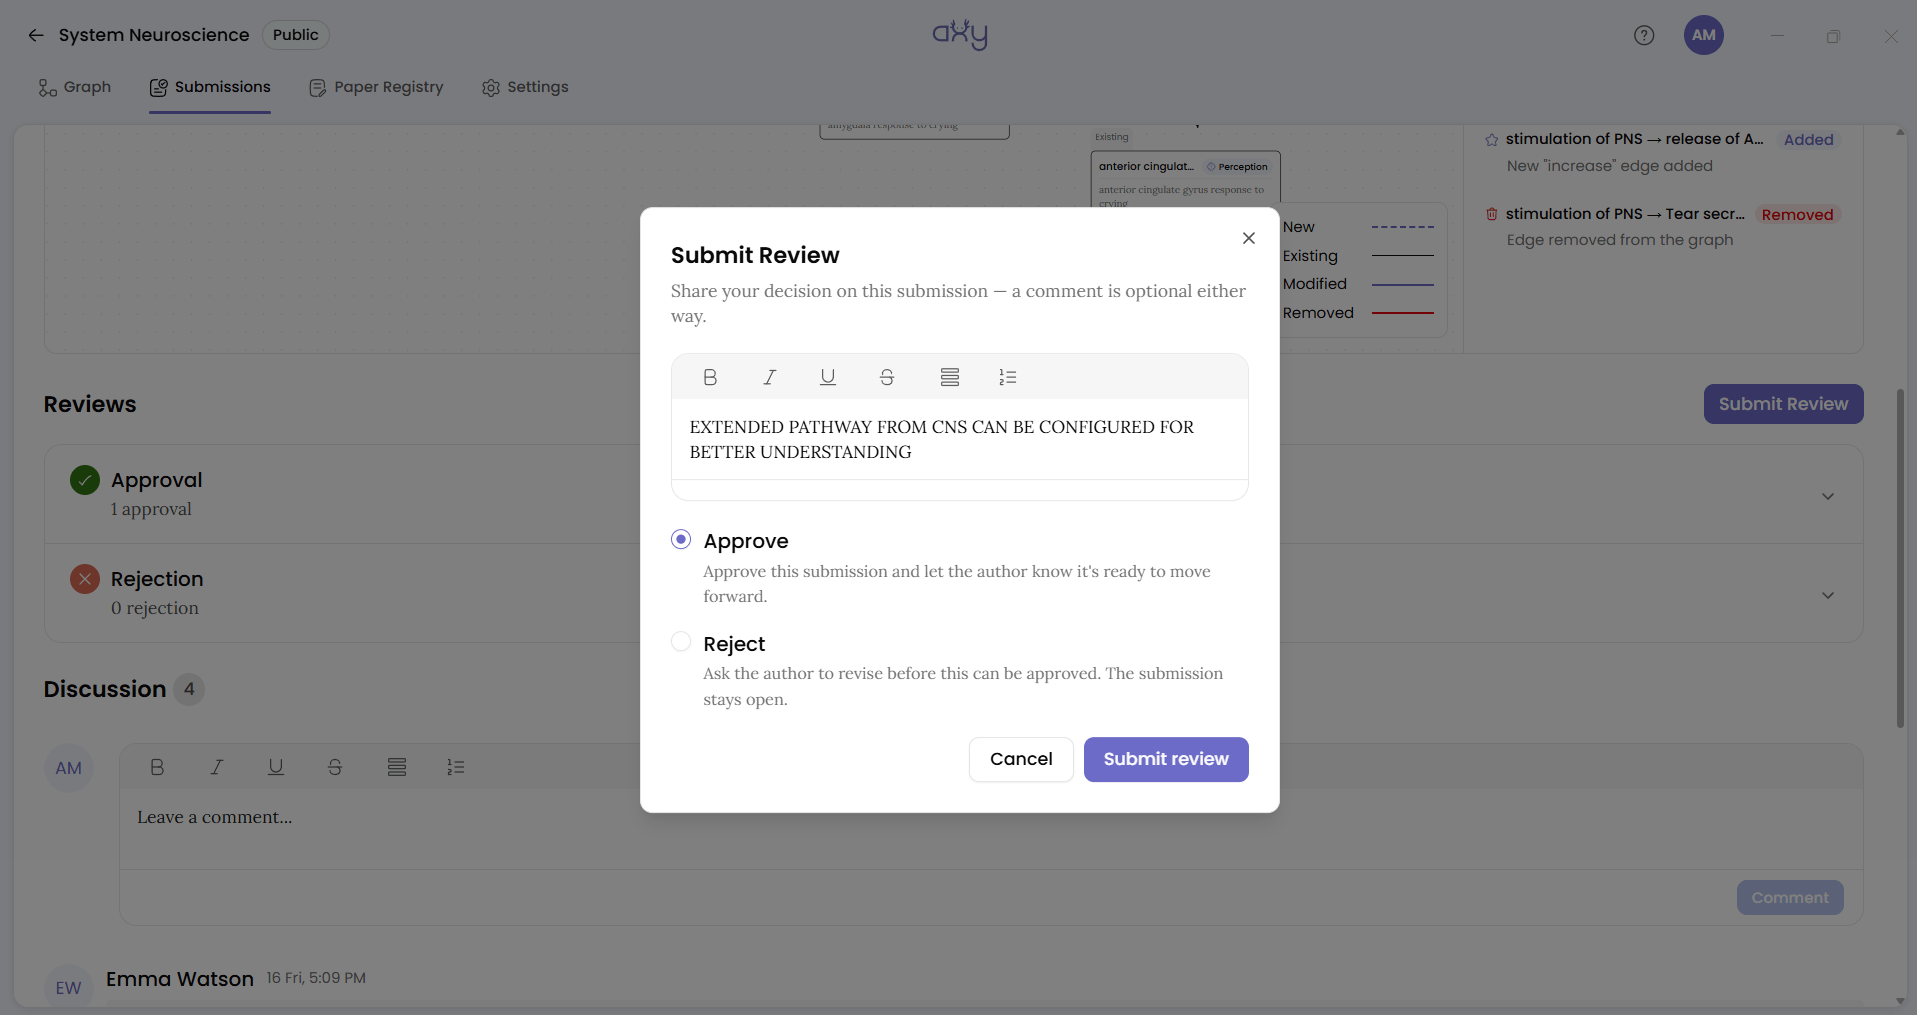
Task: Select the Approve radio option
Action: pyautogui.click(x=681, y=540)
